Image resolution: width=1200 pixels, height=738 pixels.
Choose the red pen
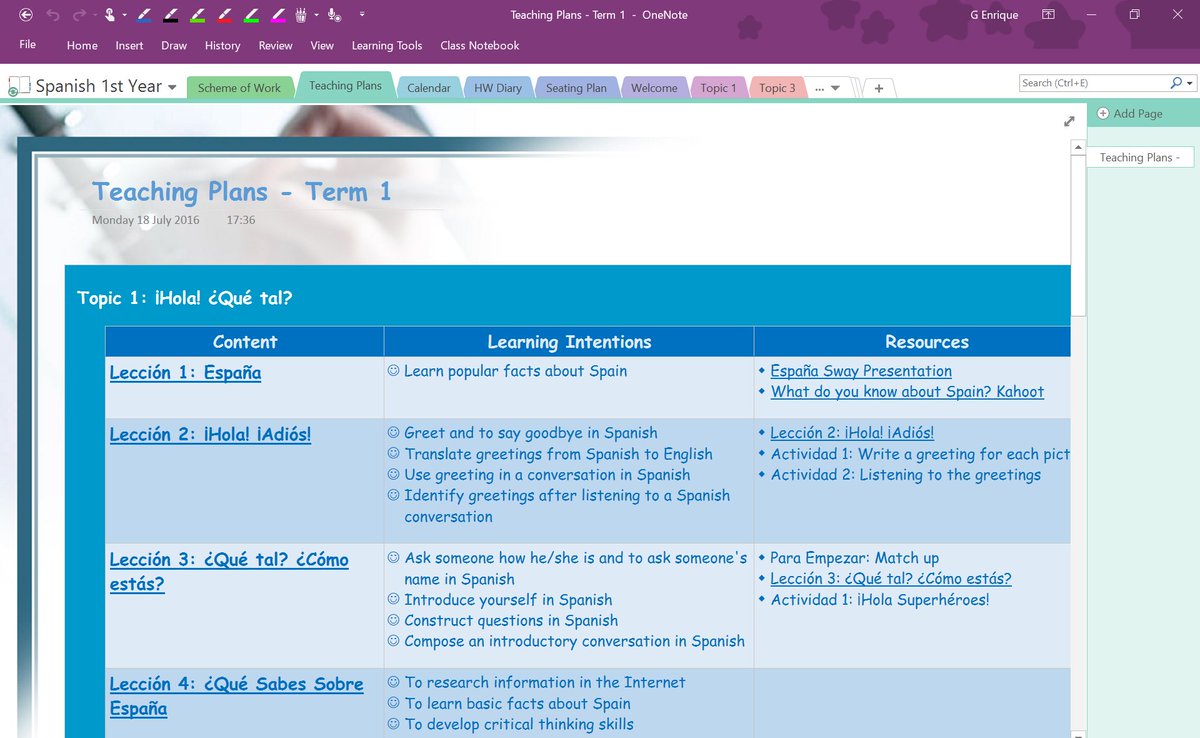pyautogui.click(x=225, y=15)
